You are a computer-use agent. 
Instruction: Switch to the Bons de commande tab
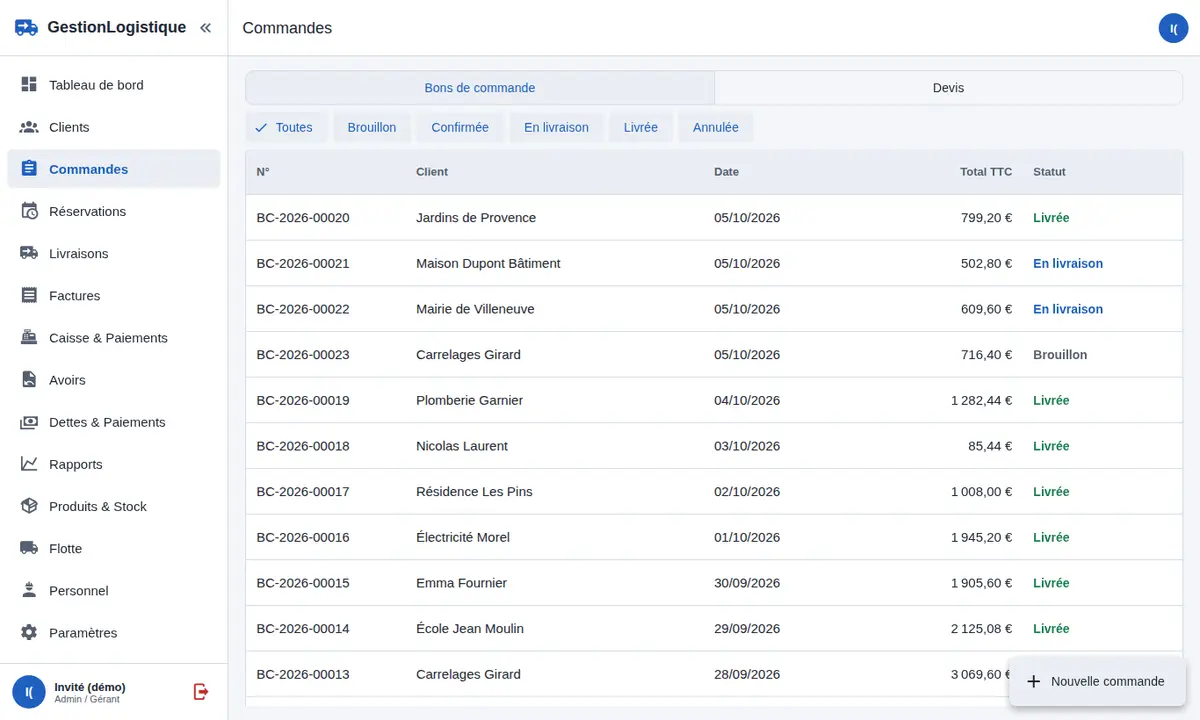pos(480,88)
